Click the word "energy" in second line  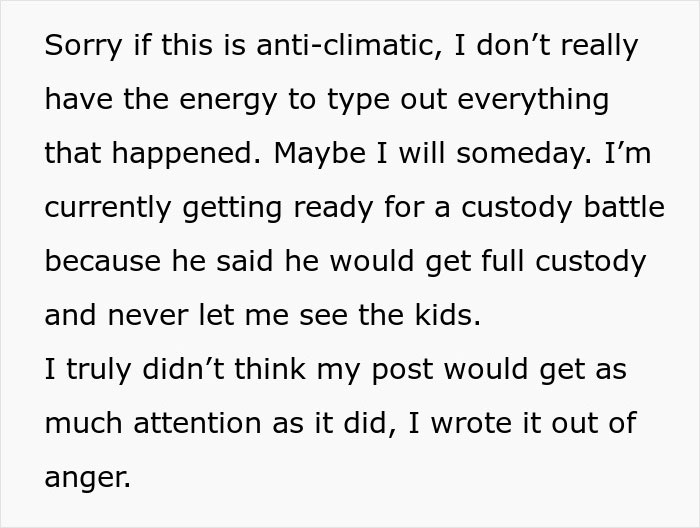228,100
